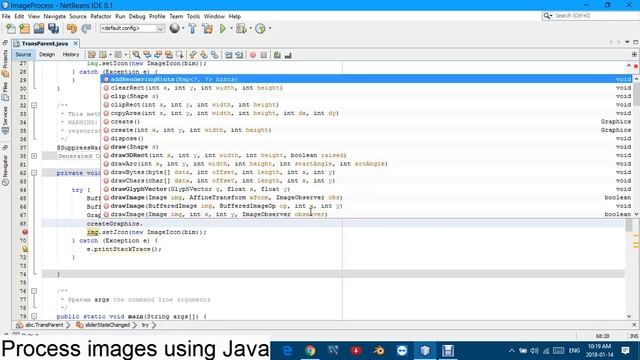The width and height of the screenshot is (640, 360).
Task: Click the New Project toolbar icon
Action: pyautogui.click(x=24, y=29)
